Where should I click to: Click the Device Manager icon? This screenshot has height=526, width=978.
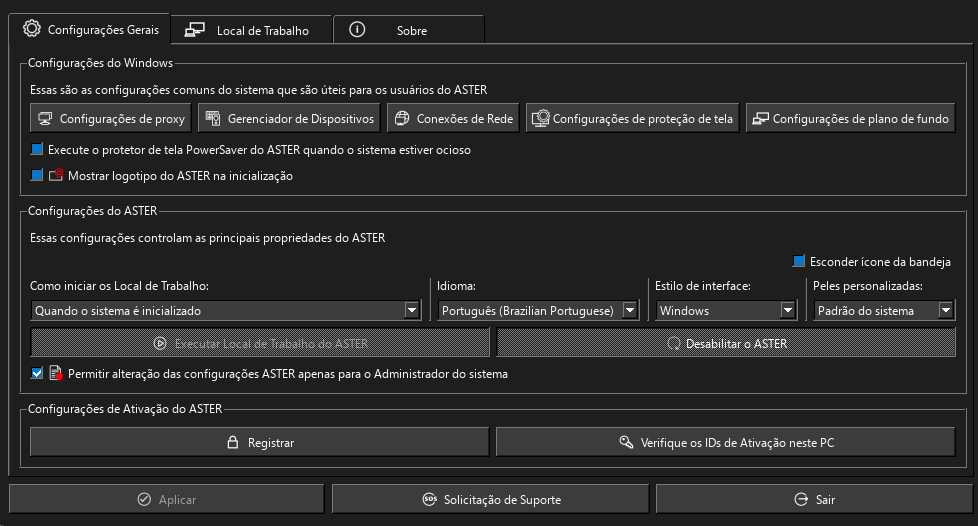pyautogui.click(x=213, y=119)
